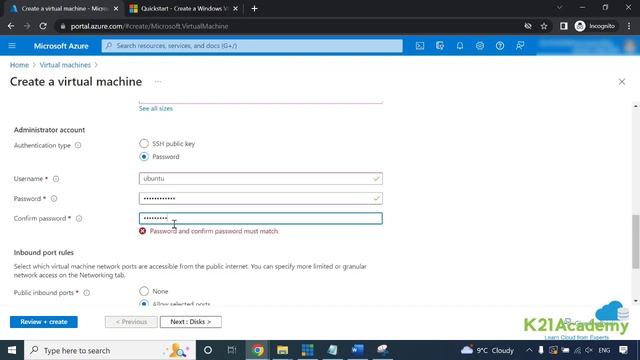Click the Azure search resources box
640x360 pixels.
(x=252, y=46)
